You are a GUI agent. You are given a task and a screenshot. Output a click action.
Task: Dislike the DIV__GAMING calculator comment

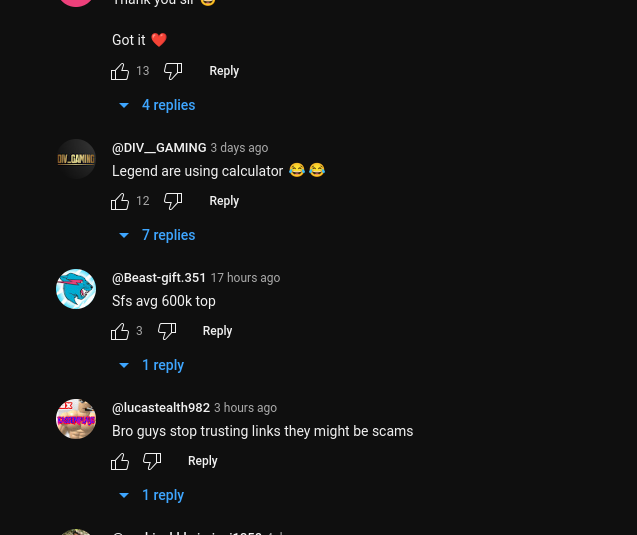173,201
